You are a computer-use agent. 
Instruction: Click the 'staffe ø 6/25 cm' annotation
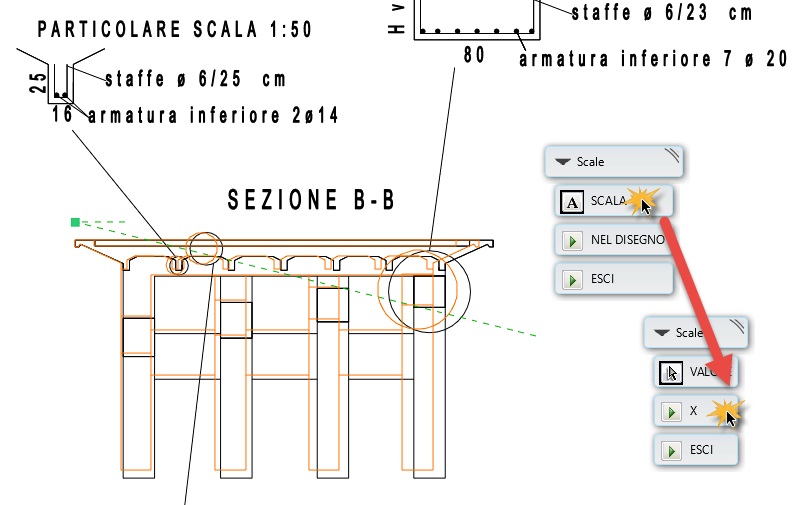(195, 79)
